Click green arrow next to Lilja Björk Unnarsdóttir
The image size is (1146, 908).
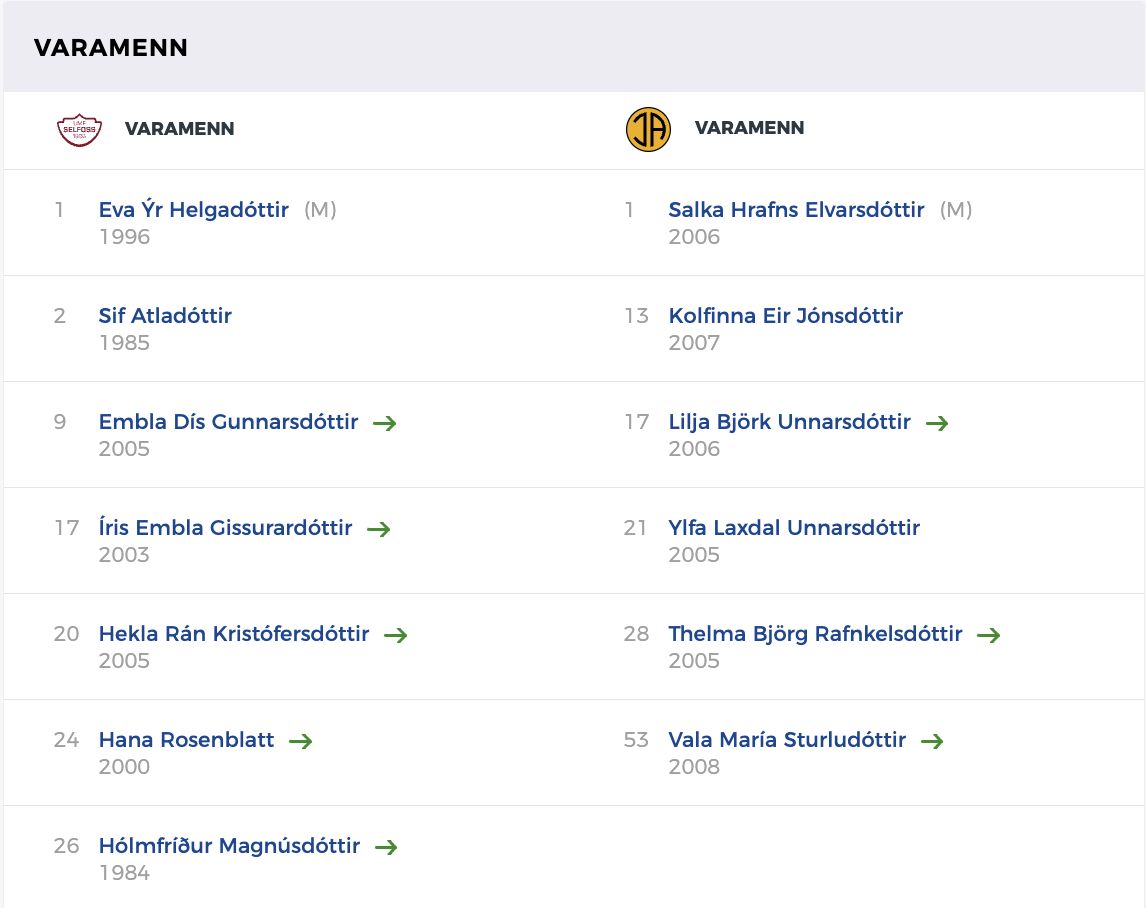tap(937, 423)
